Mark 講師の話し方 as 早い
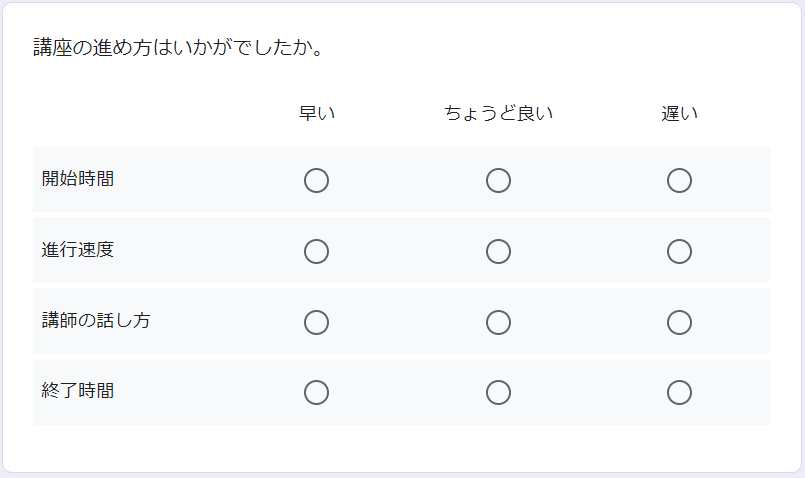The image size is (805, 478). click(316, 322)
